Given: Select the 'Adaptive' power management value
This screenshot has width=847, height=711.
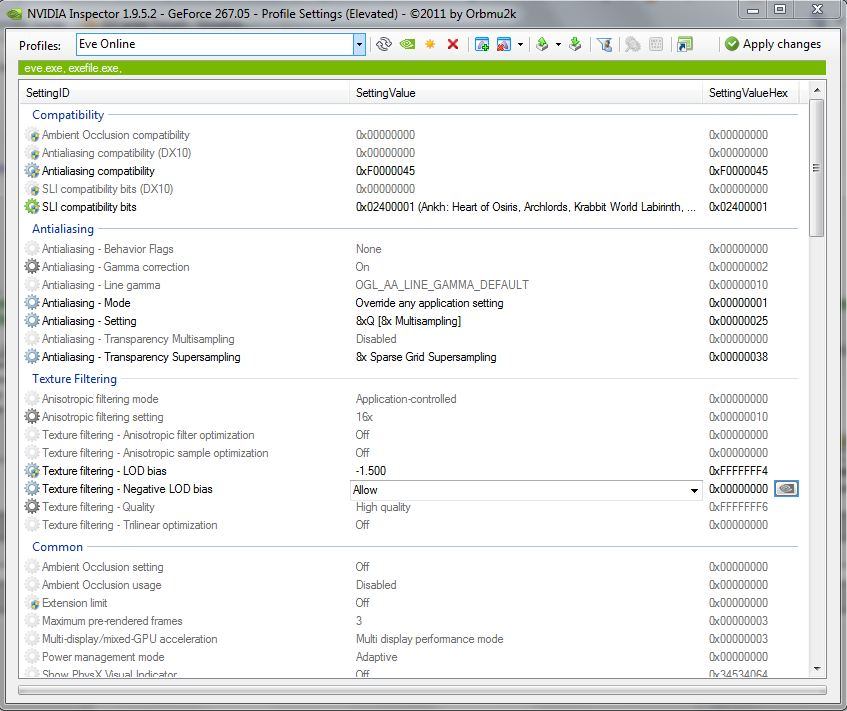Looking at the screenshot, I should coord(377,657).
